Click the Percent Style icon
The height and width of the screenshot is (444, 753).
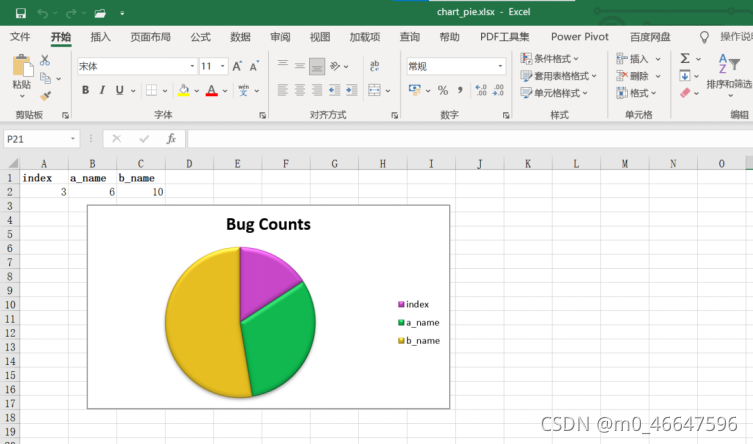[x=443, y=90]
